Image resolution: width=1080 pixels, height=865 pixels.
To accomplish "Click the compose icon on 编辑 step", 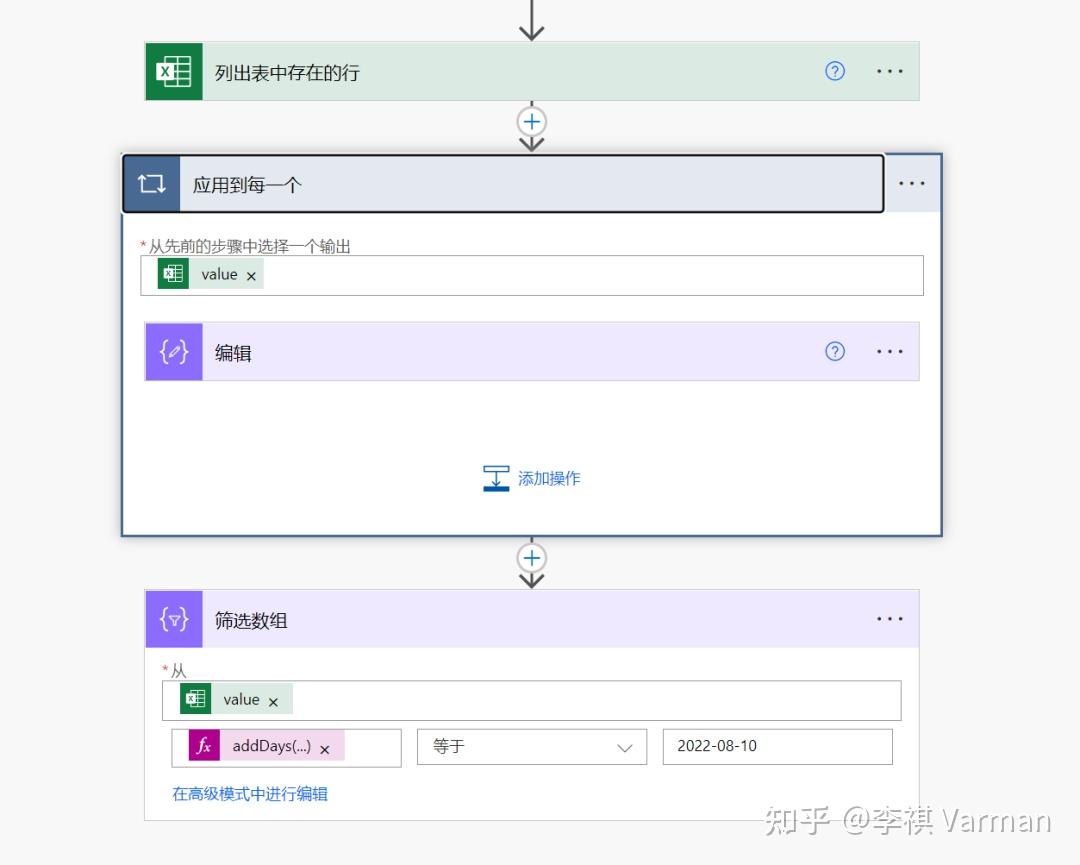I will pyautogui.click(x=174, y=352).
